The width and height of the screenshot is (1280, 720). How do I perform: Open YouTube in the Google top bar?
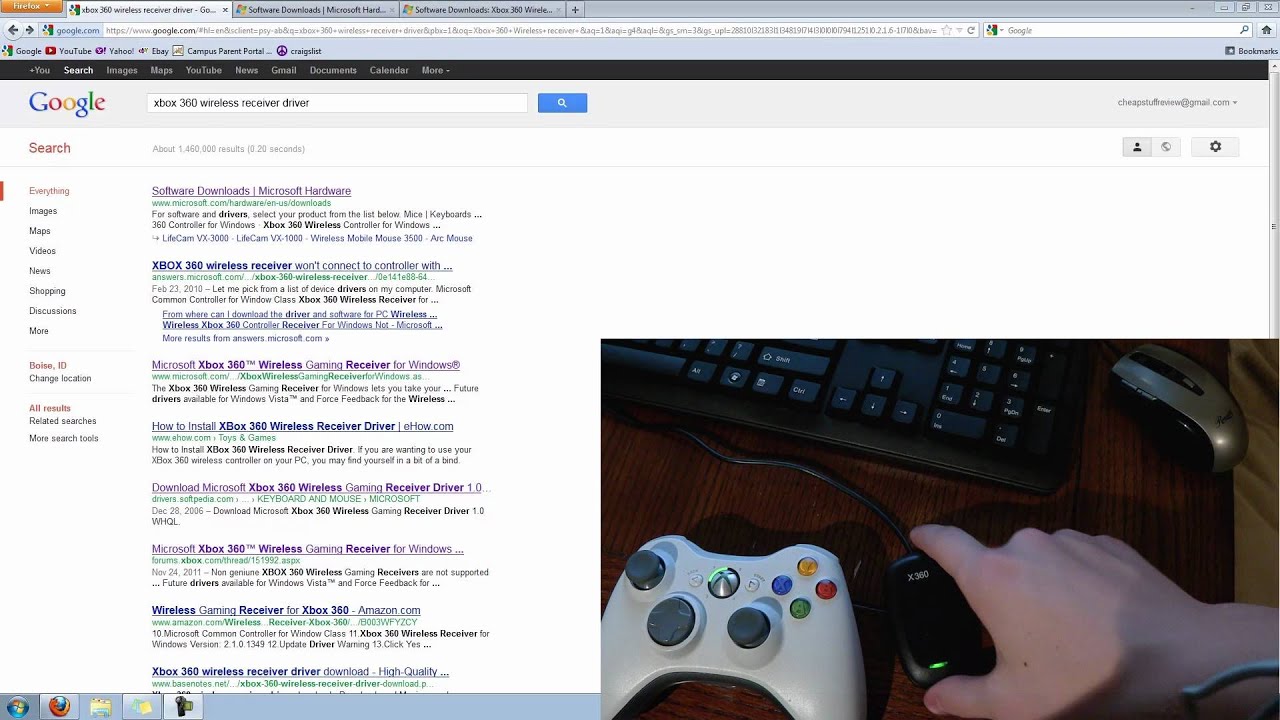point(204,70)
